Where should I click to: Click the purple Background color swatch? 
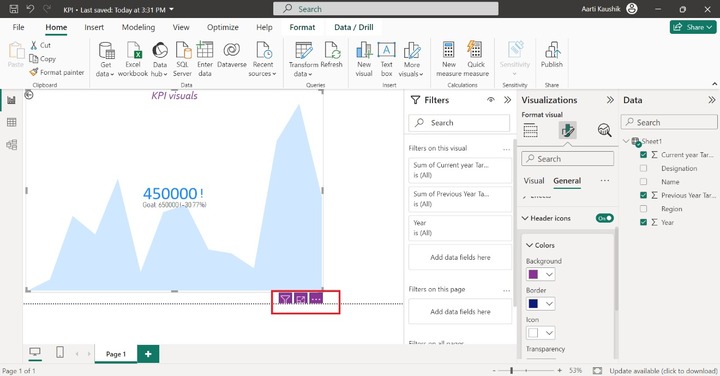(534, 275)
